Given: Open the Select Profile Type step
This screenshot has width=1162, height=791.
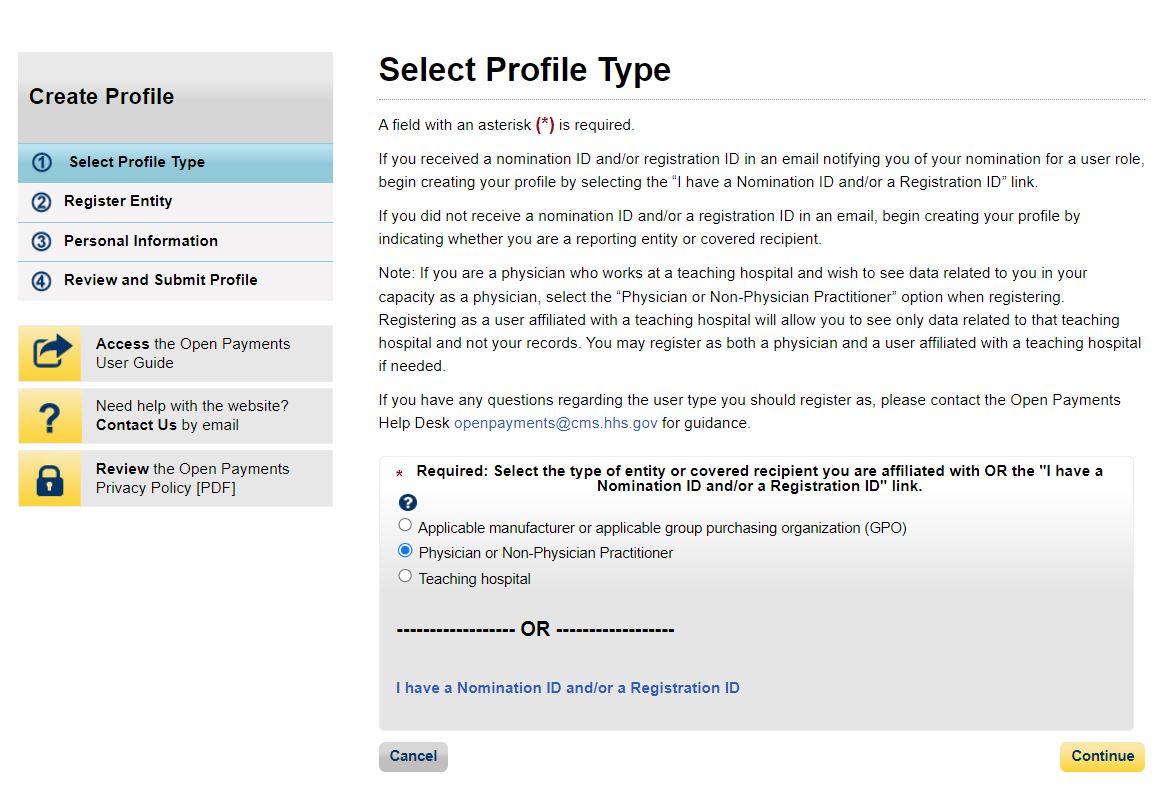Looking at the screenshot, I should click(137, 162).
